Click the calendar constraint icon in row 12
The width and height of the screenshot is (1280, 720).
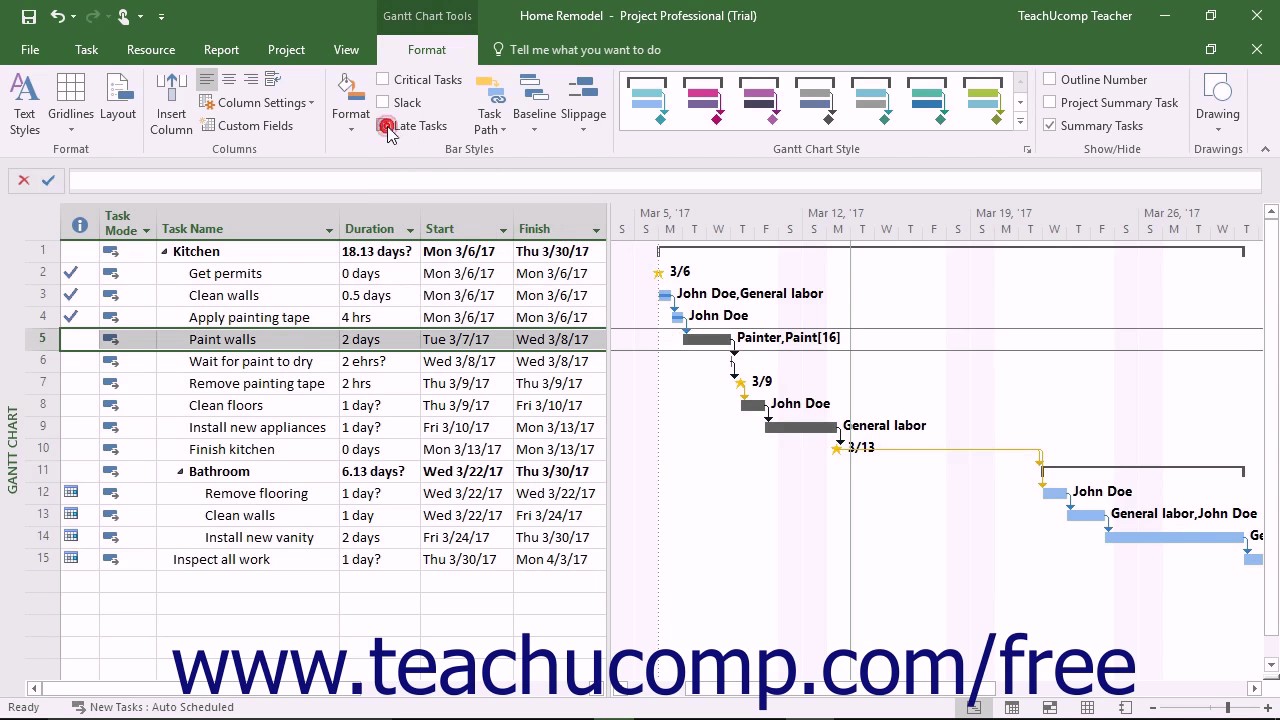pyautogui.click(x=71, y=492)
